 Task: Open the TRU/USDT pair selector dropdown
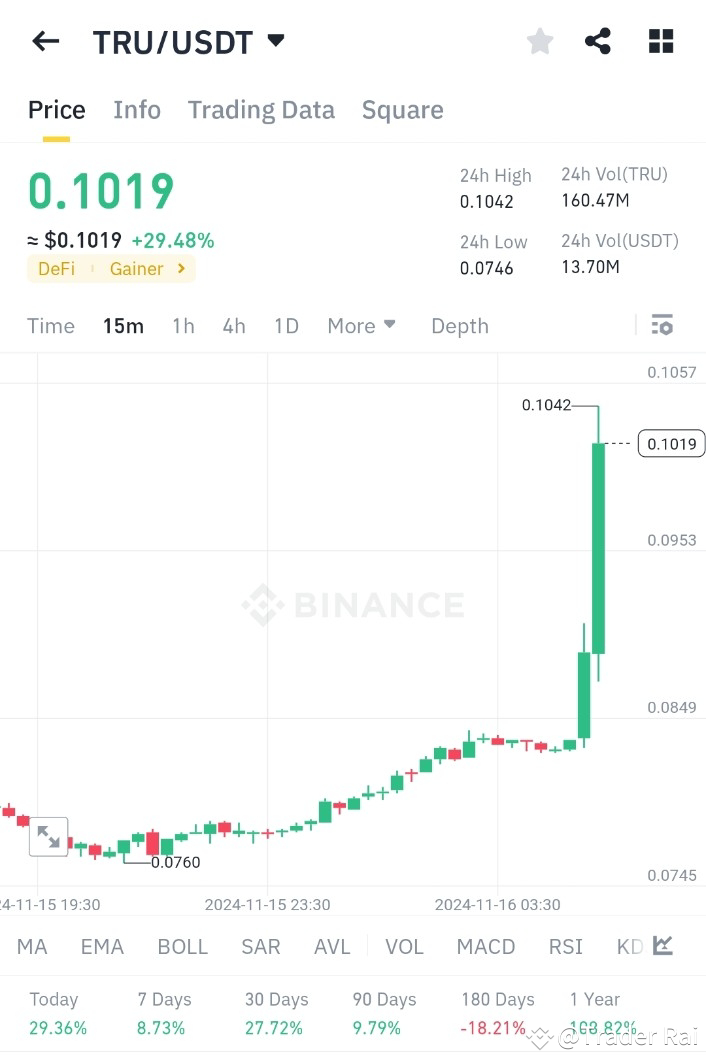[190, 41]
